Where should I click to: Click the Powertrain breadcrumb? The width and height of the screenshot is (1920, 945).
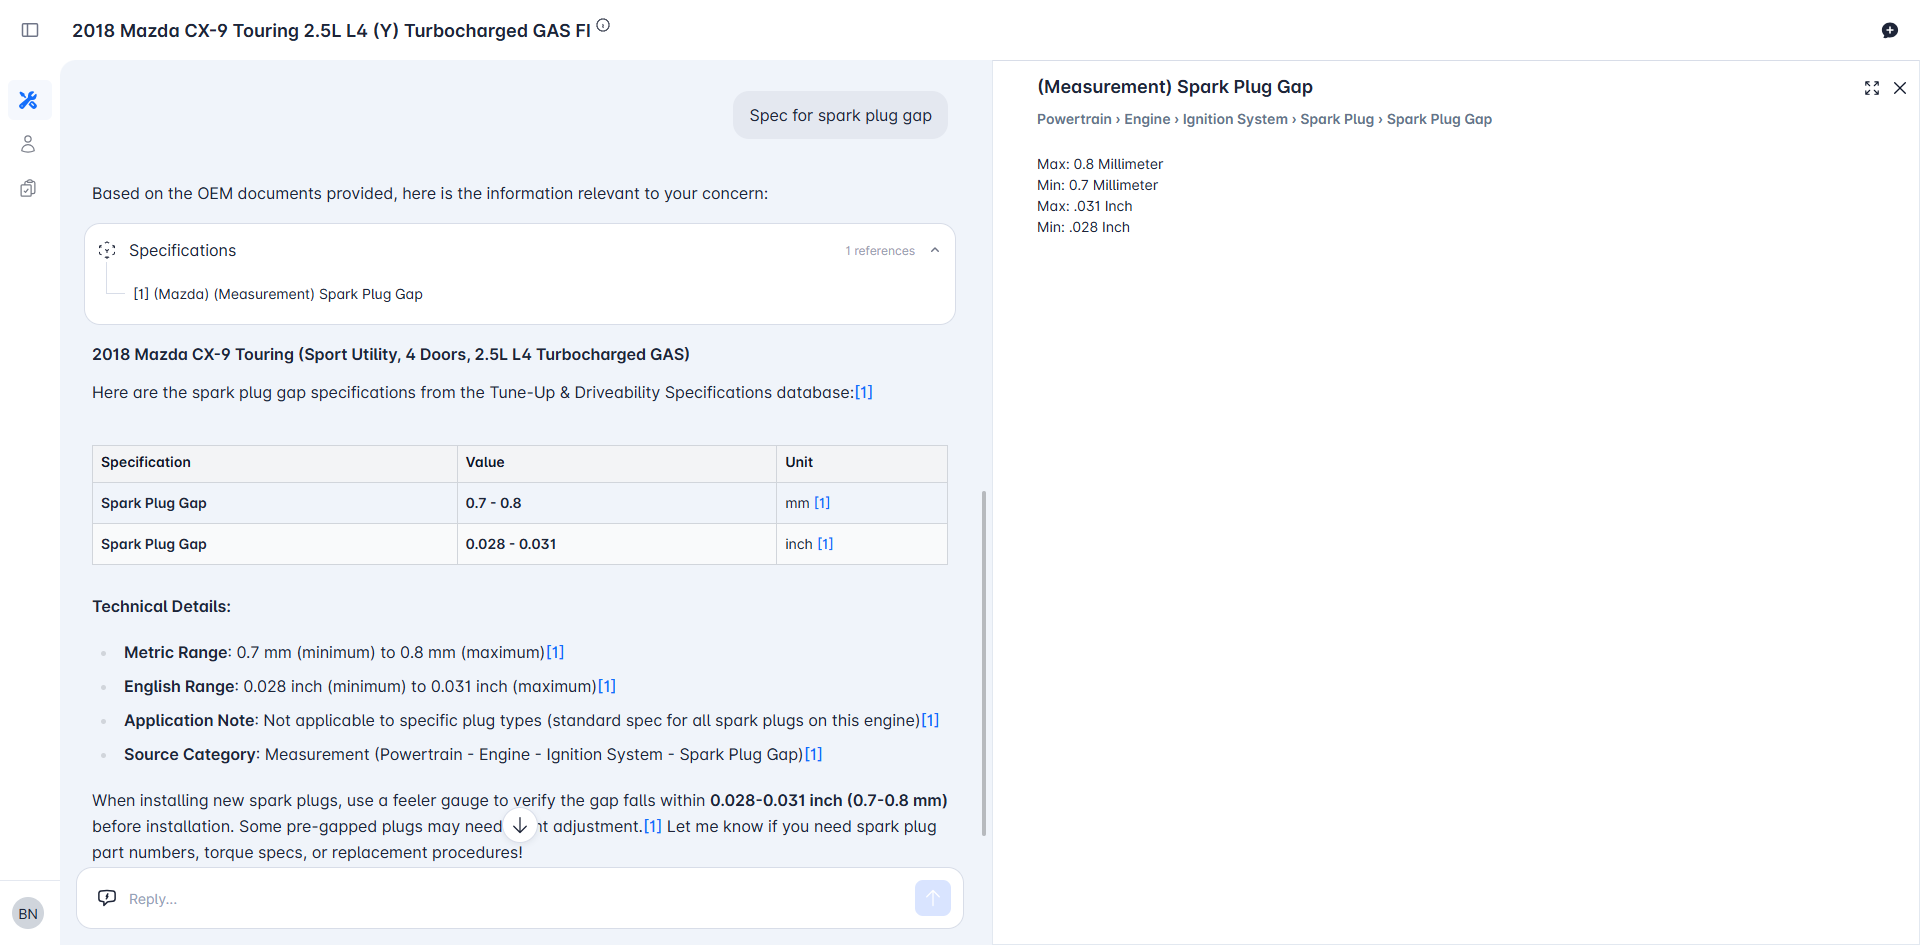pyautogui.click(x=1074, y=119)
